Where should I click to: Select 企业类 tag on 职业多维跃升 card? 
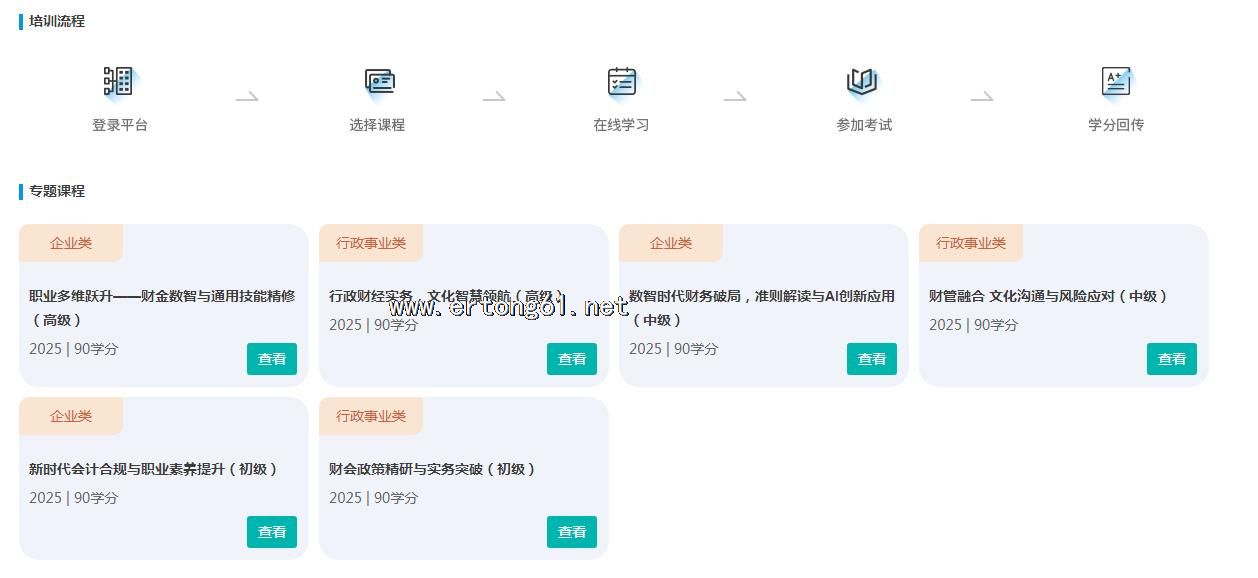(x=71, y=243)
